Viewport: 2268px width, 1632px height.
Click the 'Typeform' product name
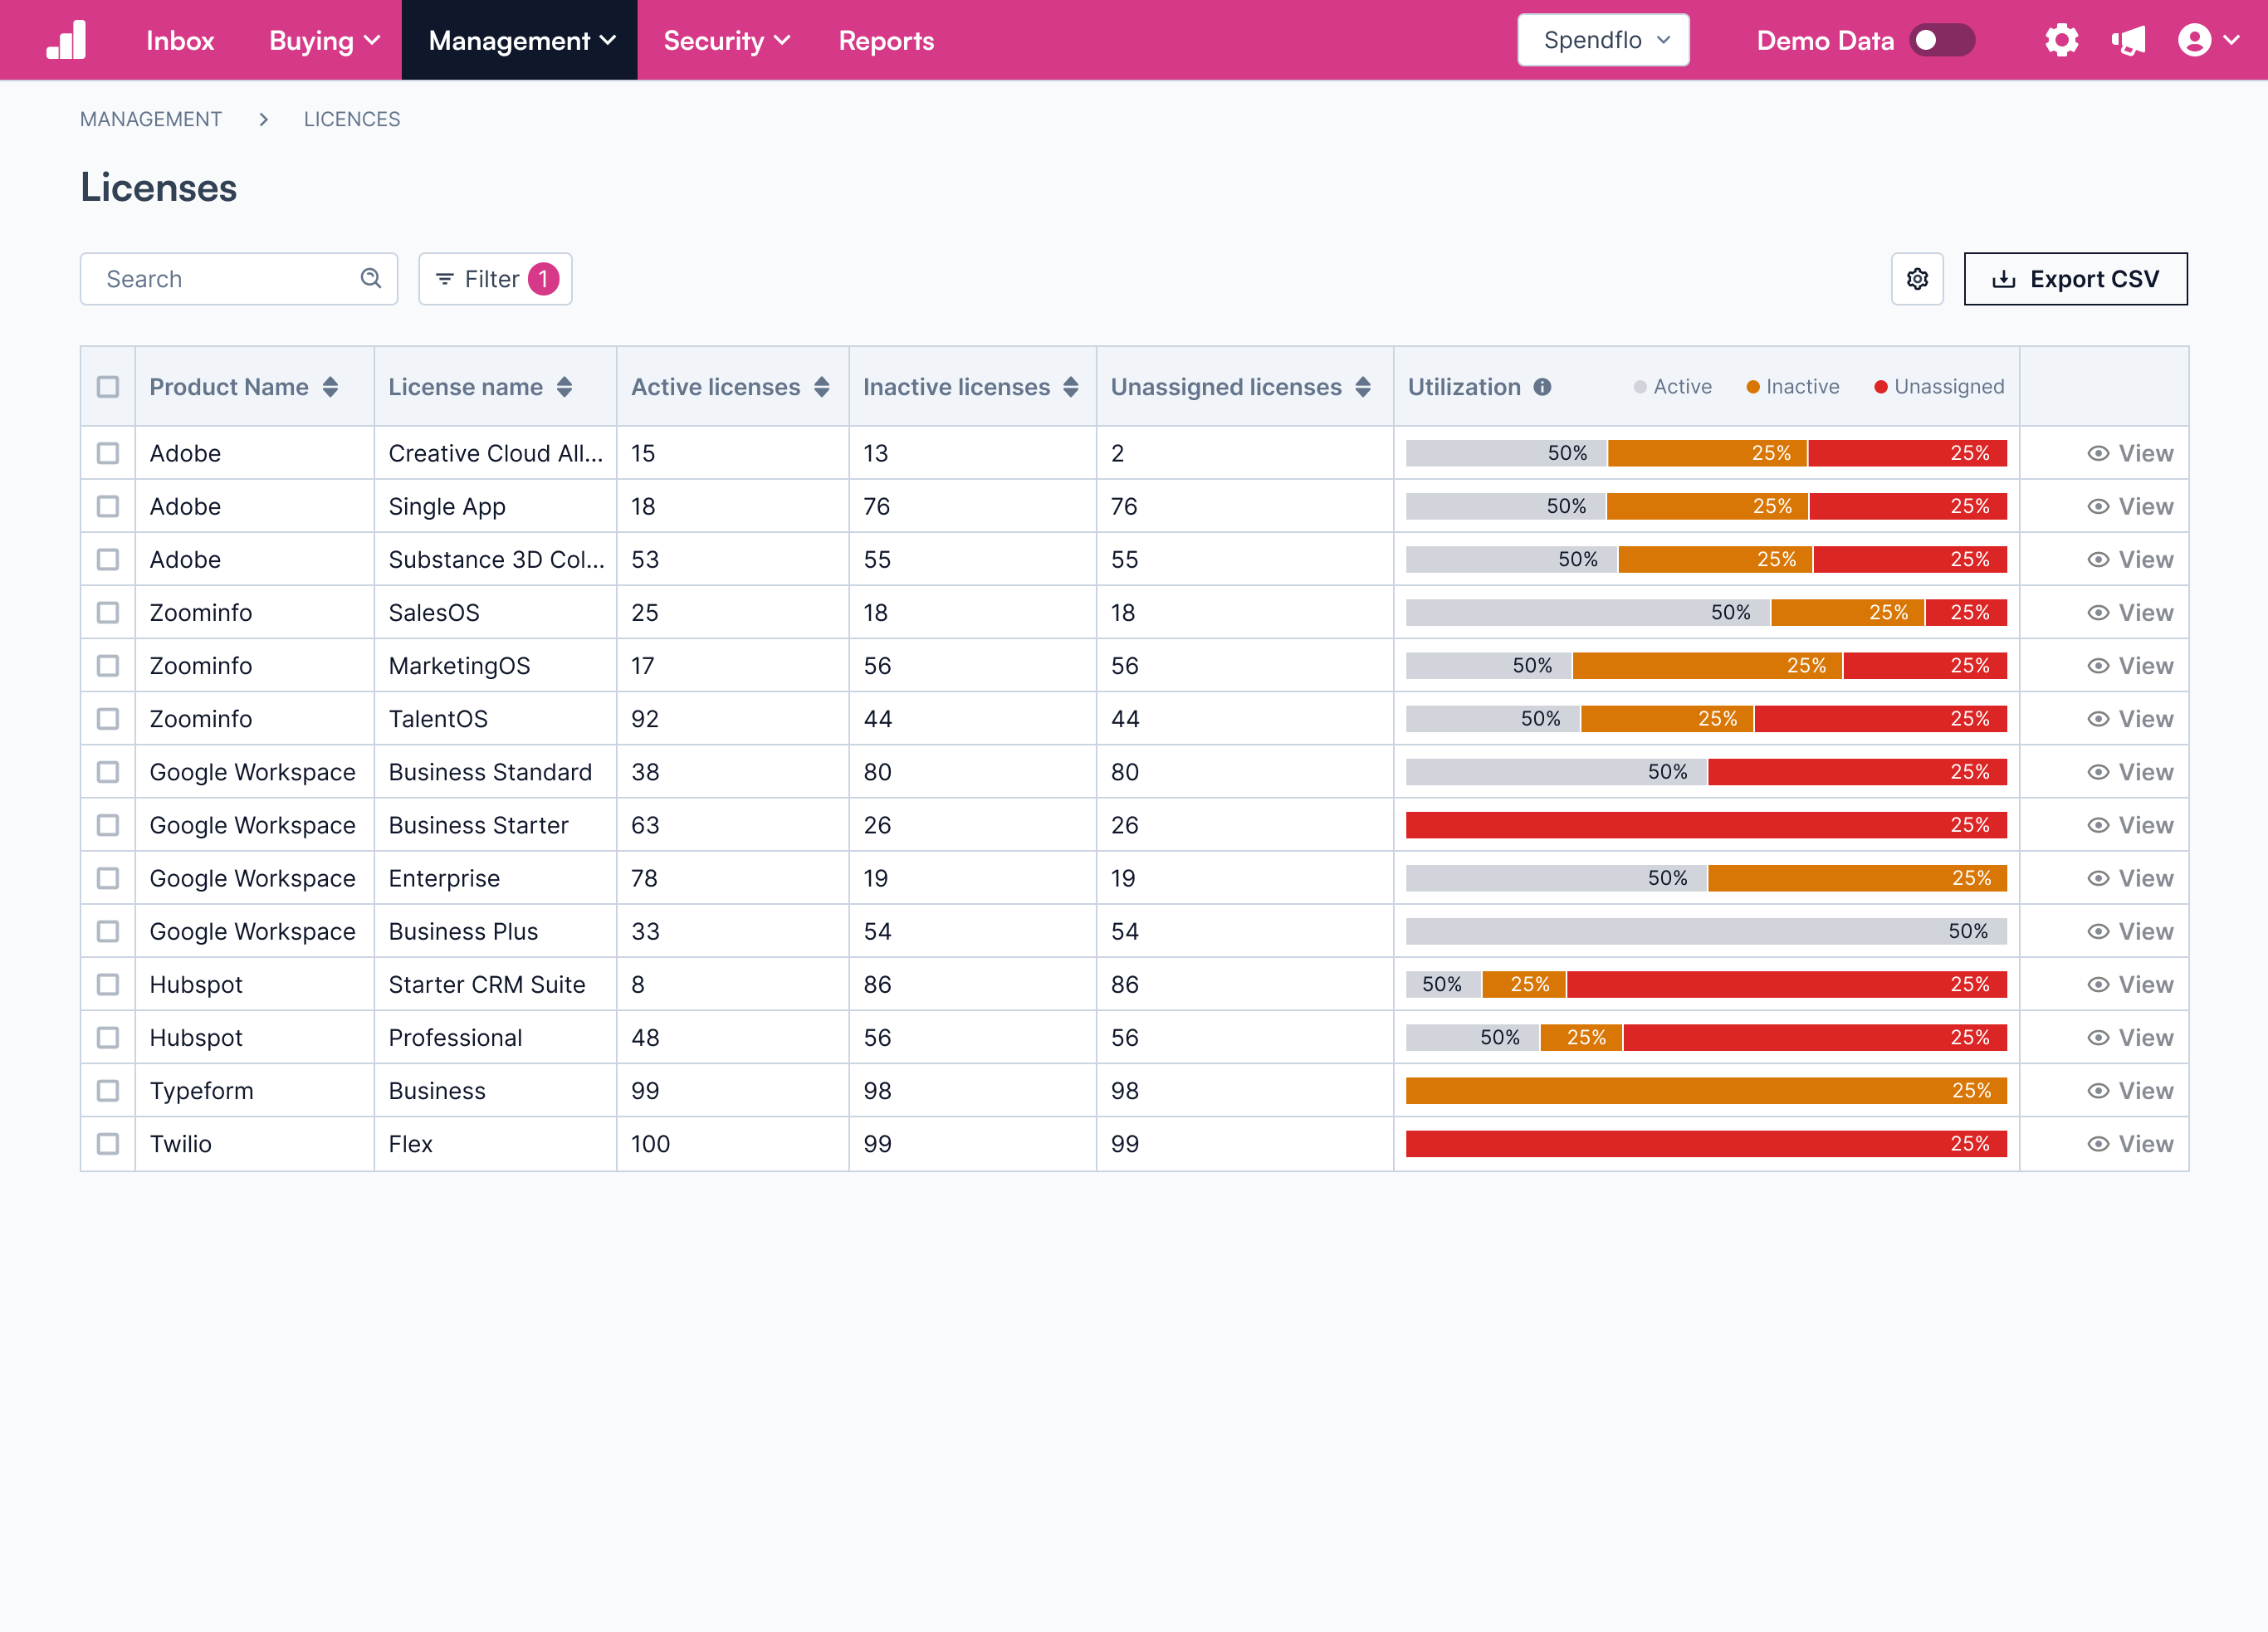click(201, 1090)
